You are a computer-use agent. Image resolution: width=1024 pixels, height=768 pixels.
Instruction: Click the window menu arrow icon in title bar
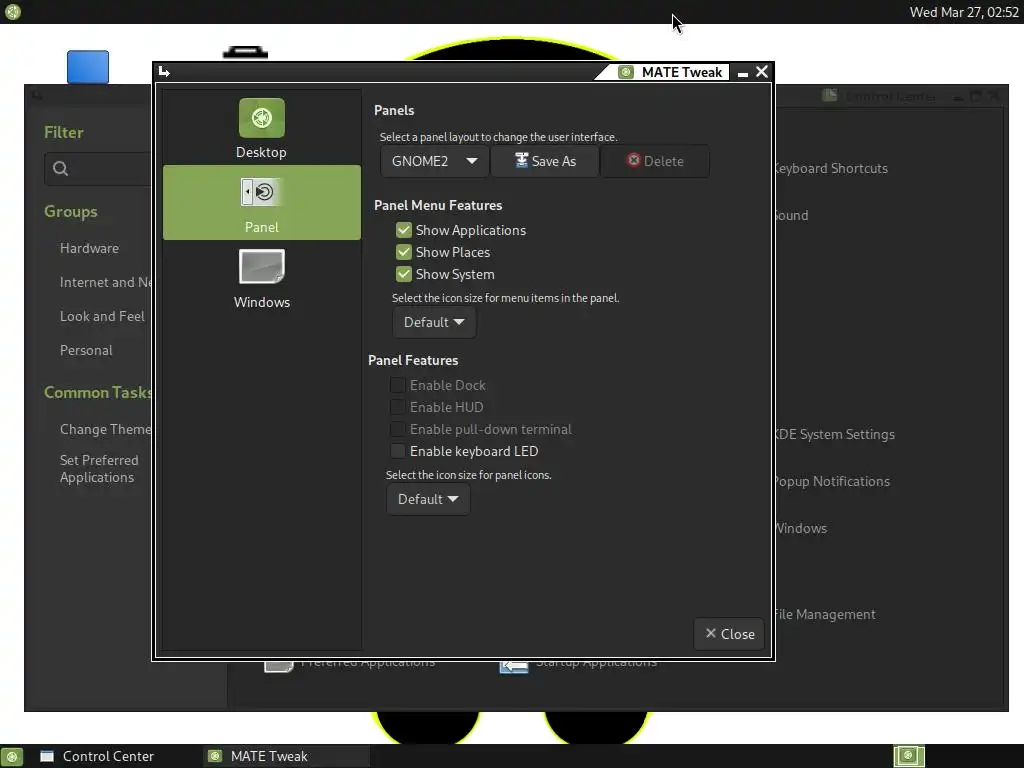[164, 72]
